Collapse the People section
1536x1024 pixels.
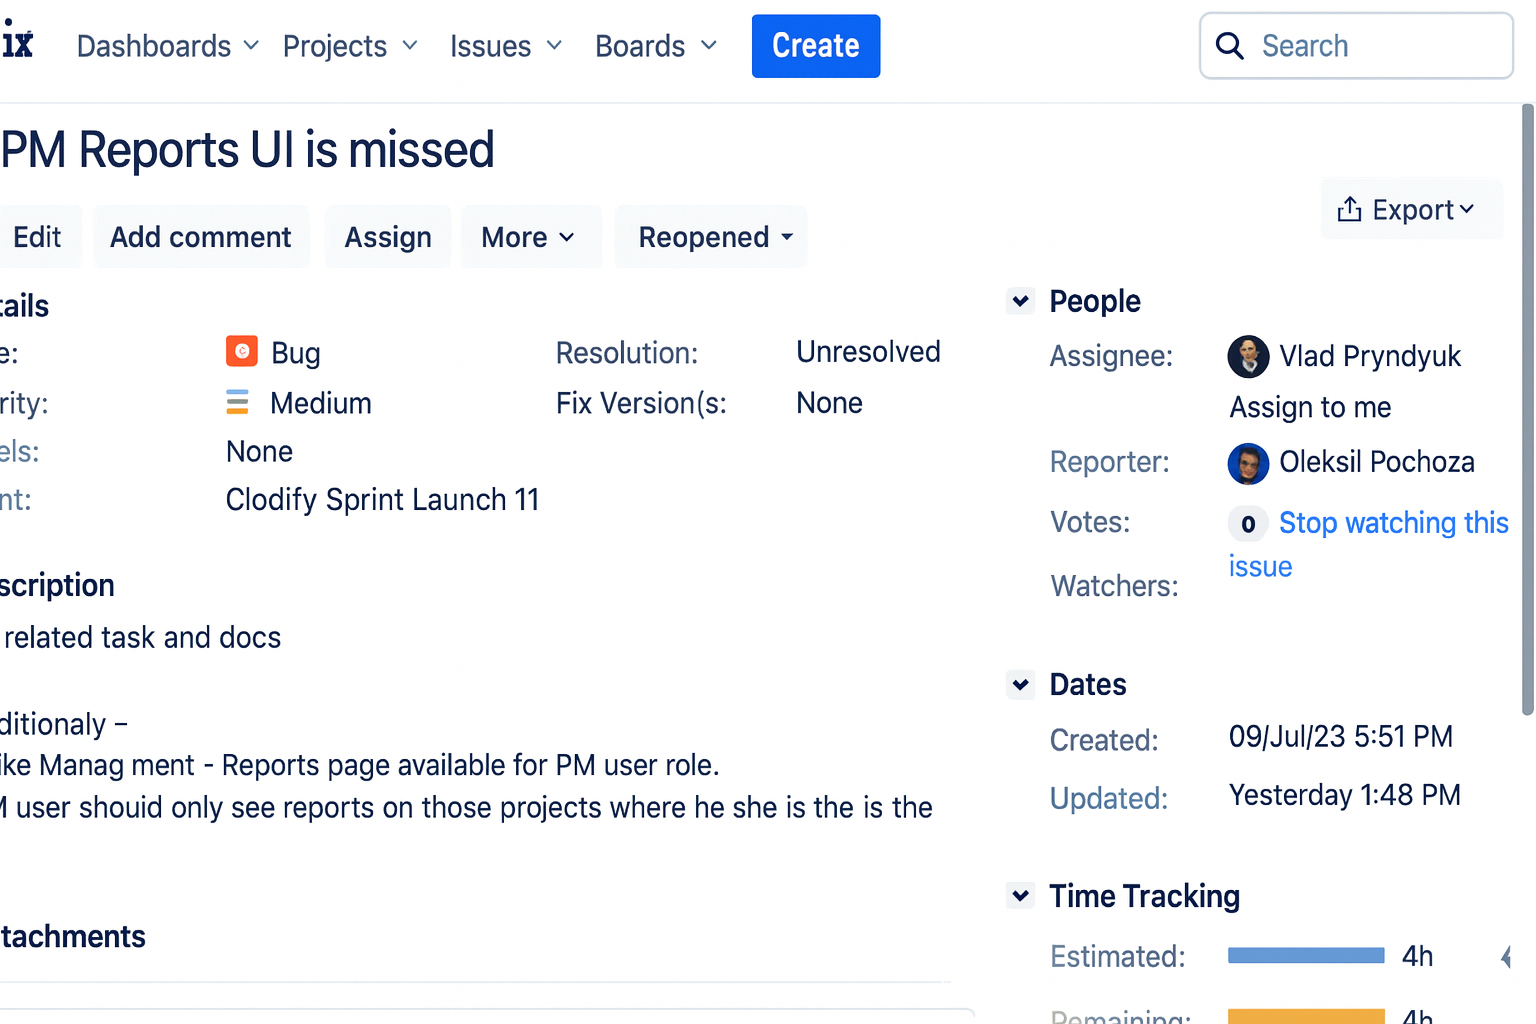coord(1020,301)
